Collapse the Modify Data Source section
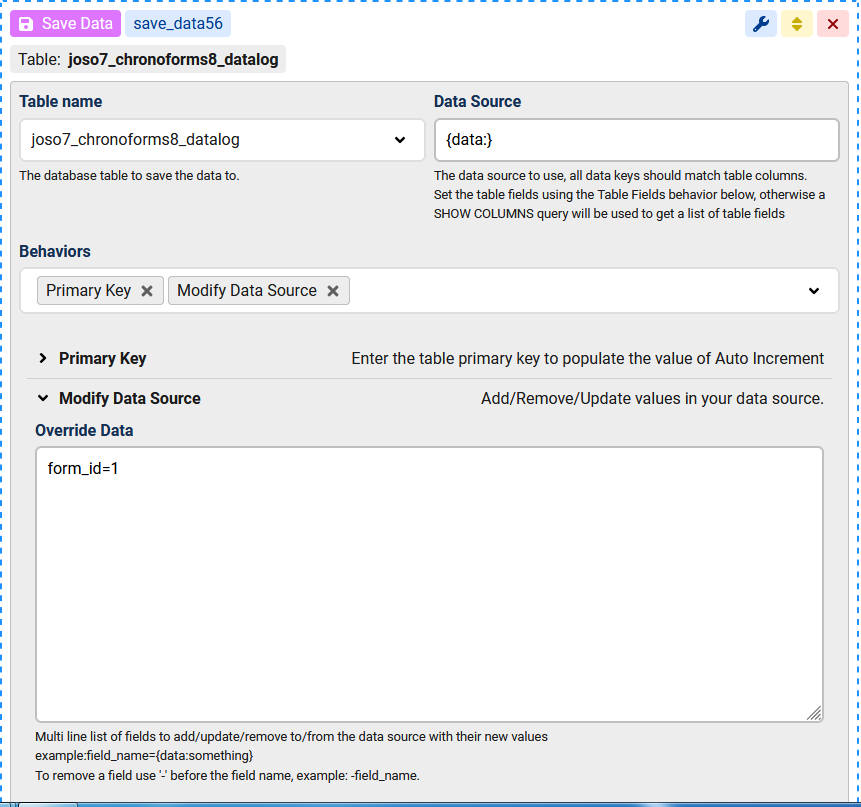Viewport: 861px width, 807px height. (x=129, y=398)
